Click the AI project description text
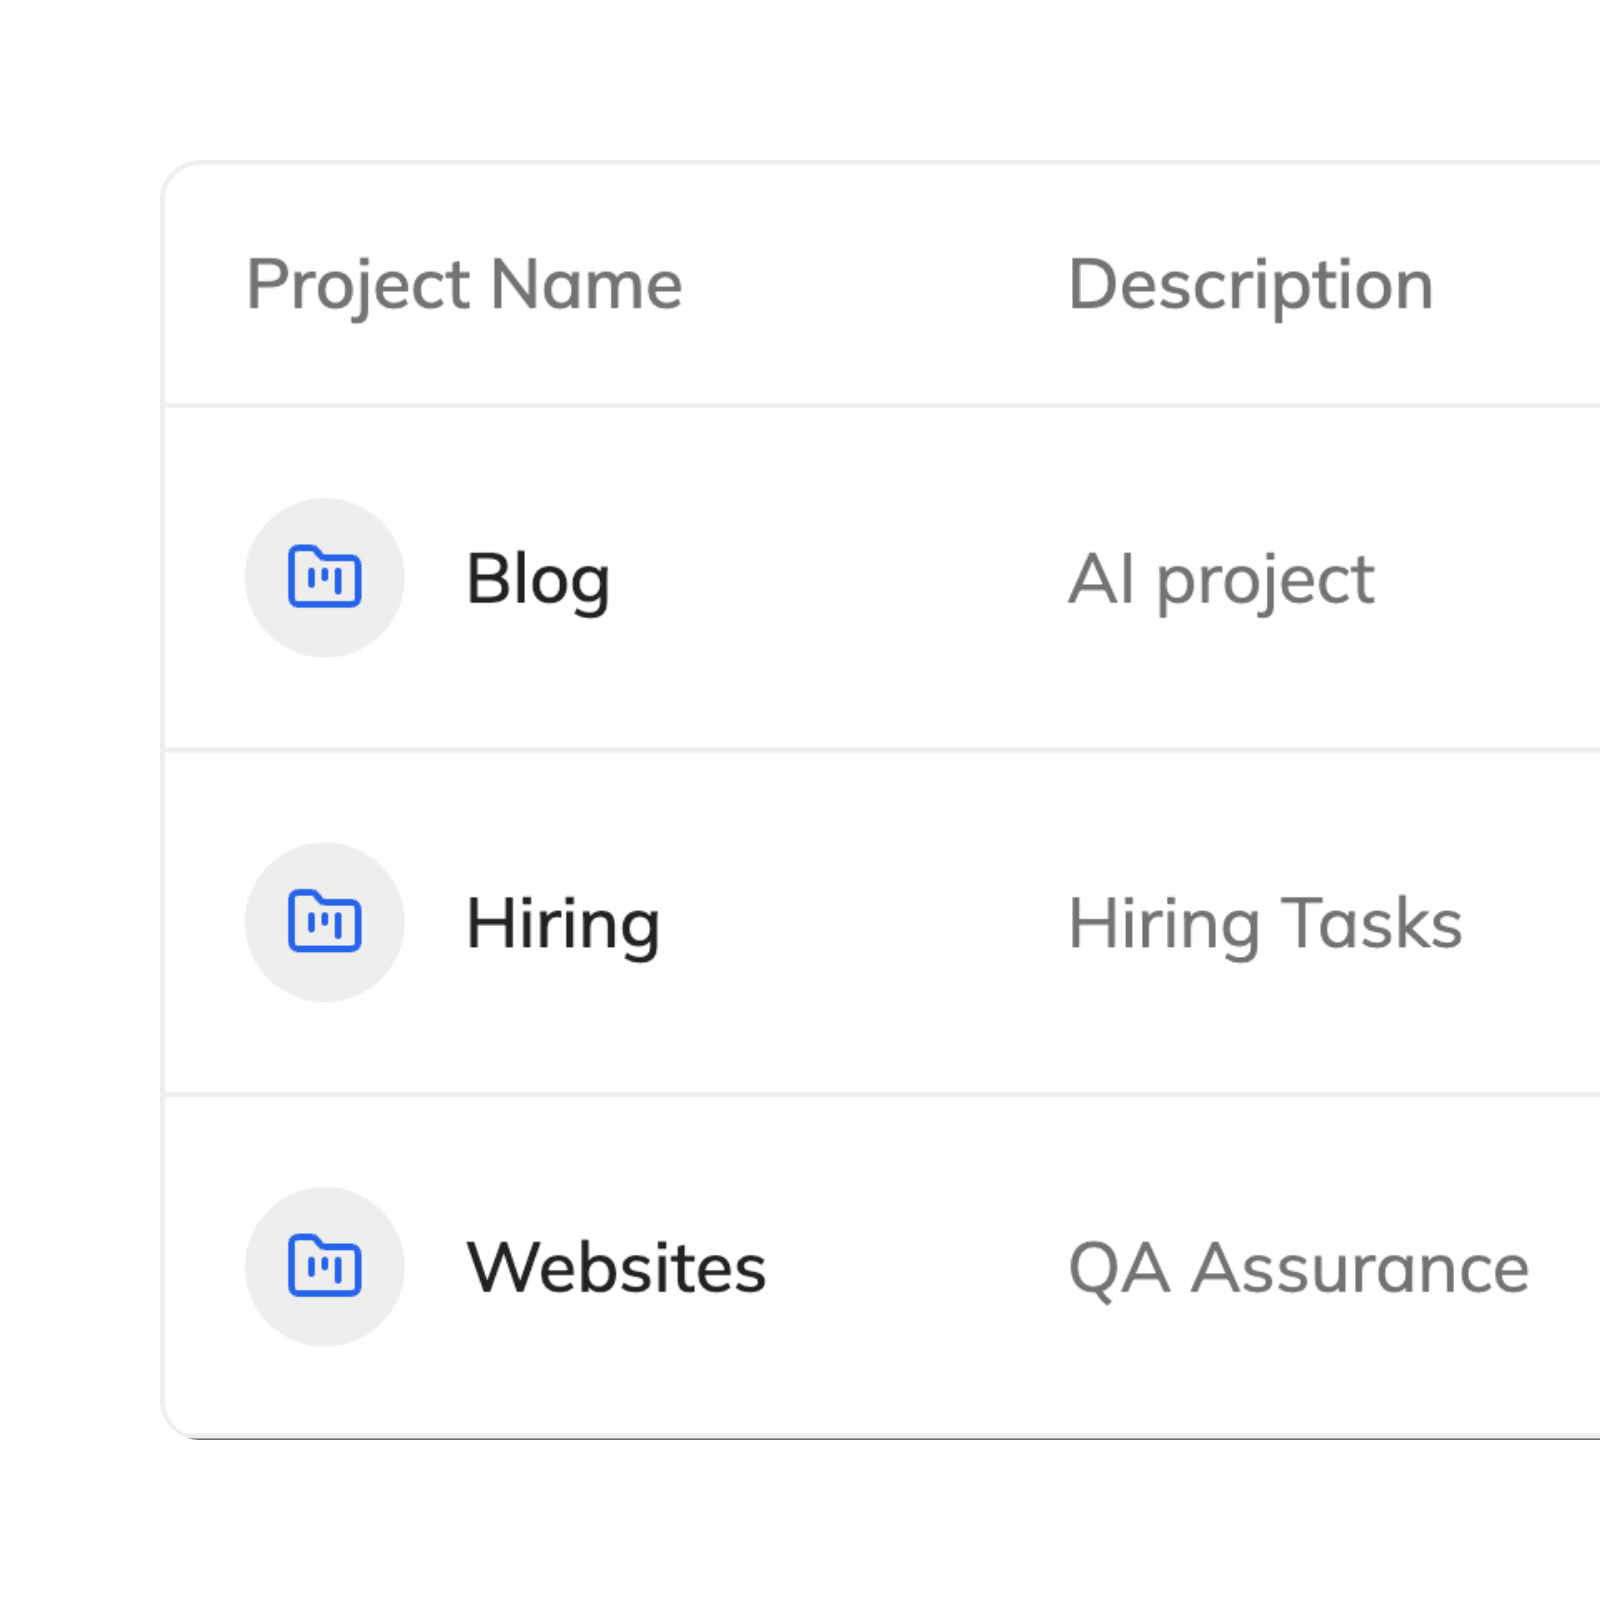The height and width of the screenshot is (1600, 1600). pos(1222,577)
